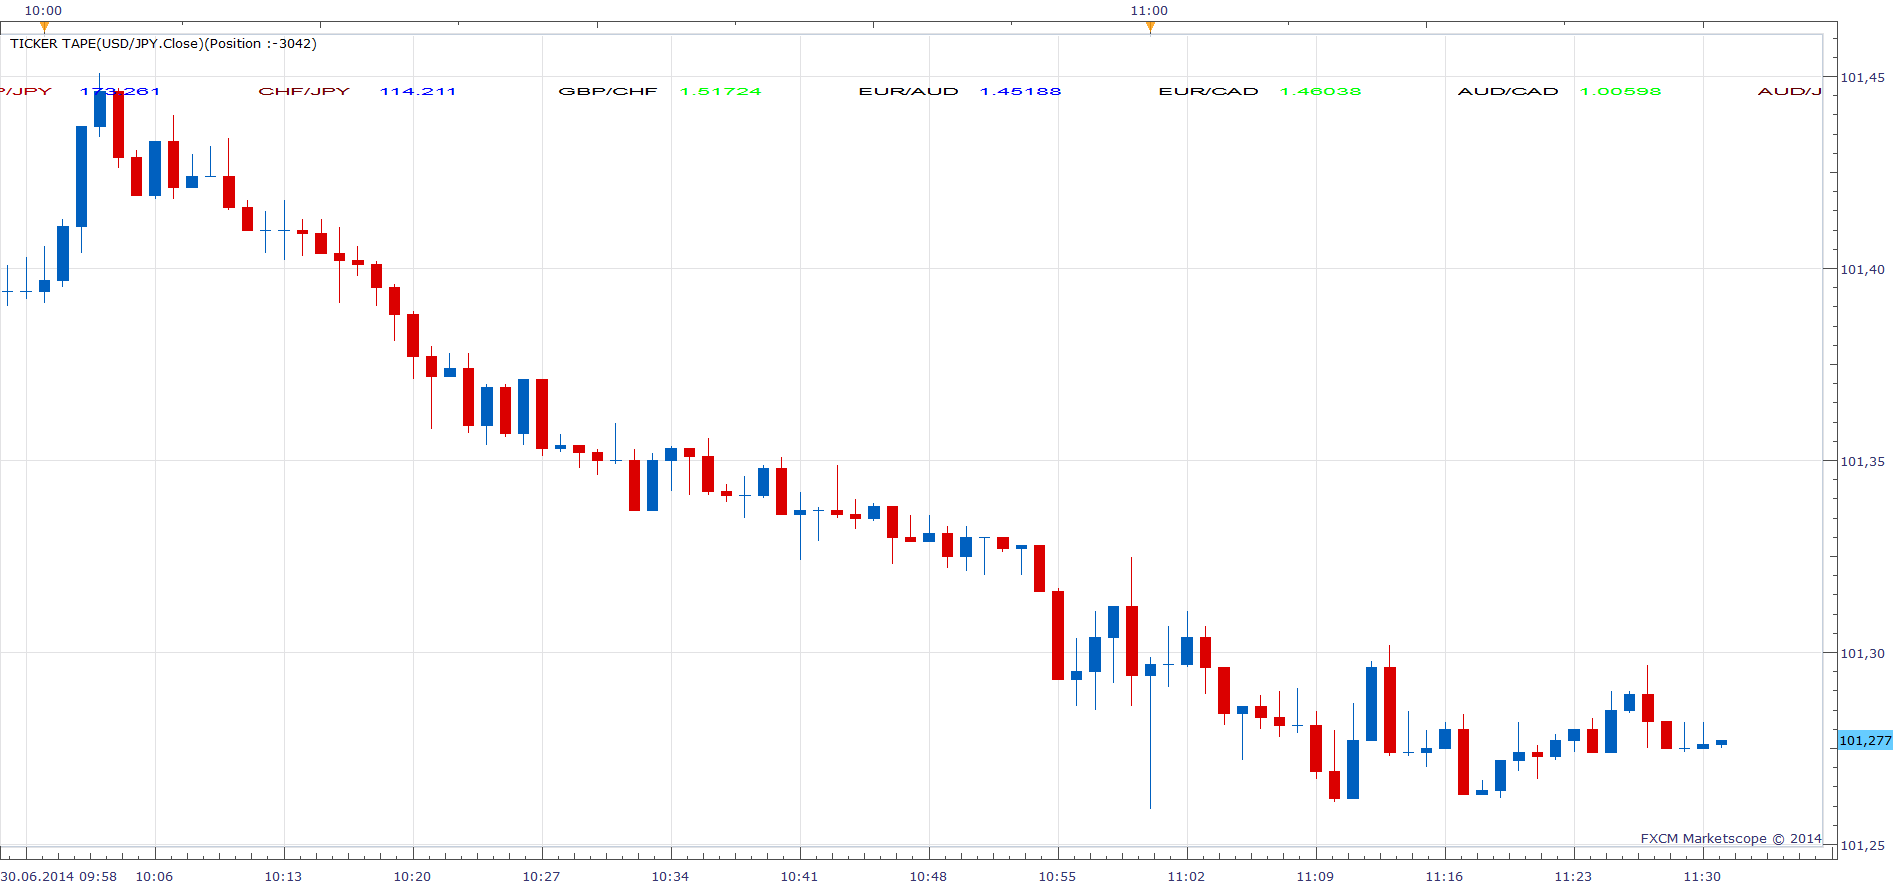Click the 101,35 price axis label
The height and width of the screenshot is (889, 1903).
(x=1863, y=461)
